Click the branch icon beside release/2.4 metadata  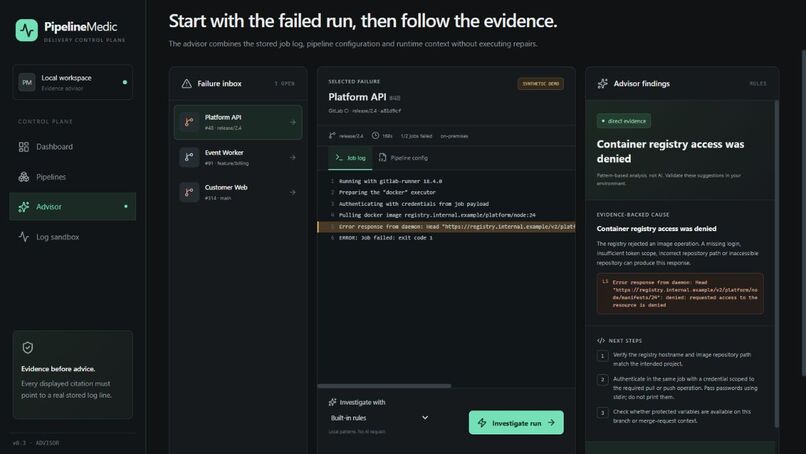pyautogui.click(x=332, y=136)
